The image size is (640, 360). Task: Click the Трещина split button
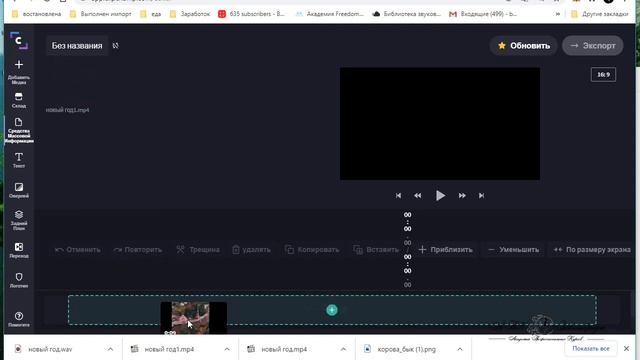[x=198, y=250]
